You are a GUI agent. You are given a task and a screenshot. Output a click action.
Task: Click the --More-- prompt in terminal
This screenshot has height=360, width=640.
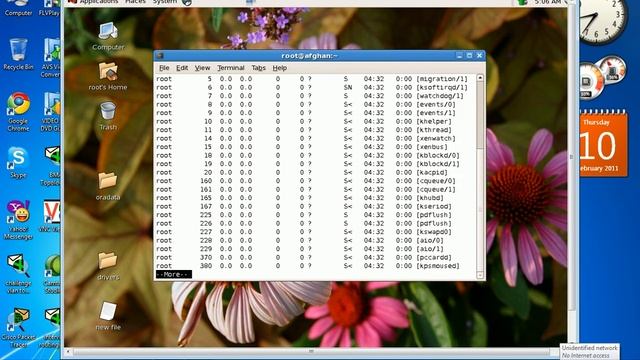coord(173,274)
